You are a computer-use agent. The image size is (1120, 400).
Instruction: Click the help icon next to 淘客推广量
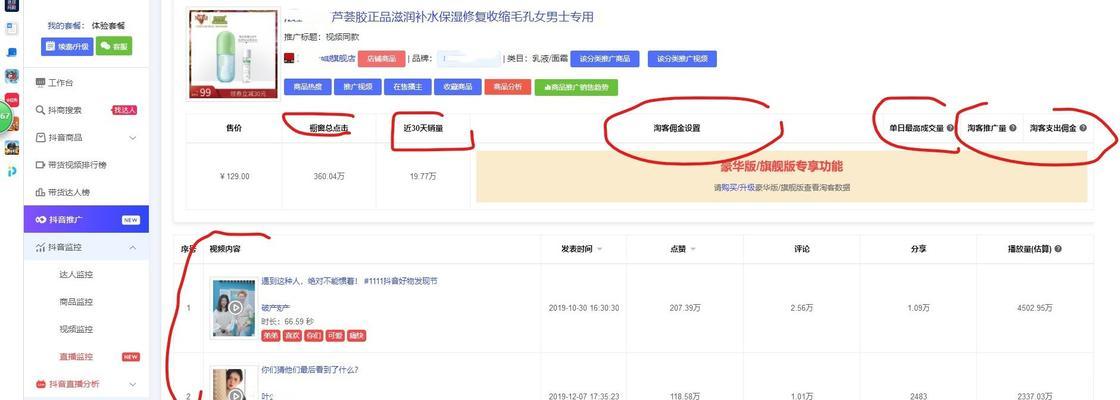point(1012,128)
